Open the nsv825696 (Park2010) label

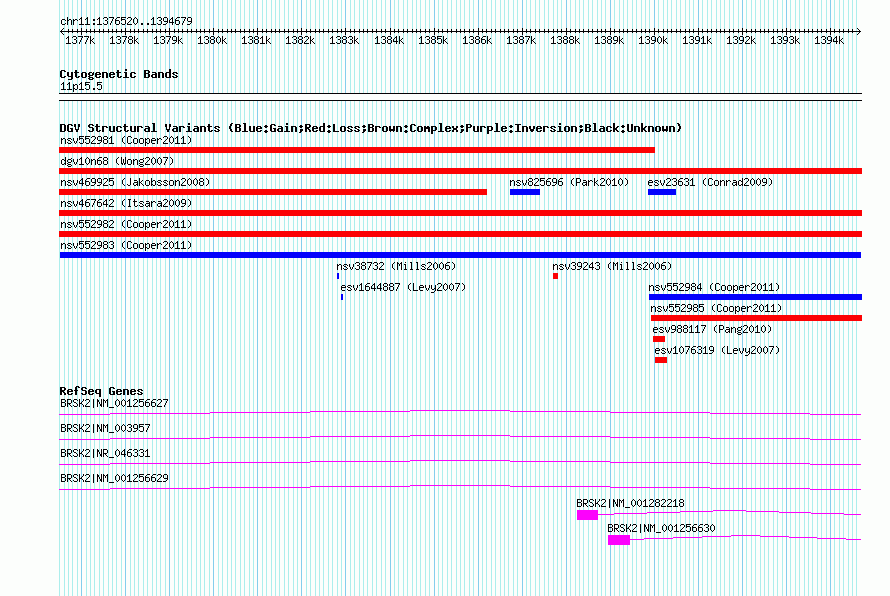[x=569, y=182]
